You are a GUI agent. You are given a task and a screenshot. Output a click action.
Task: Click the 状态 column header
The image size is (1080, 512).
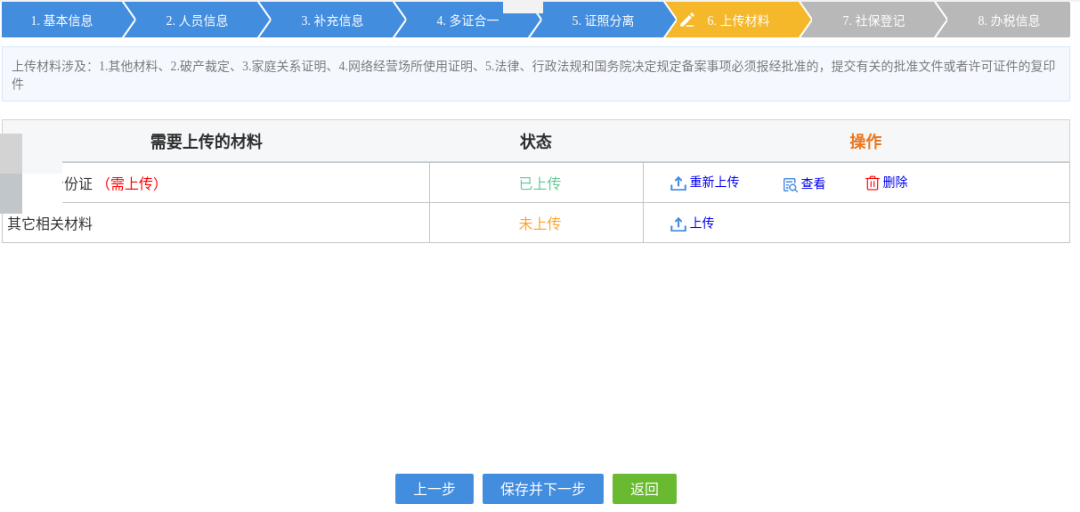point(536,143)
